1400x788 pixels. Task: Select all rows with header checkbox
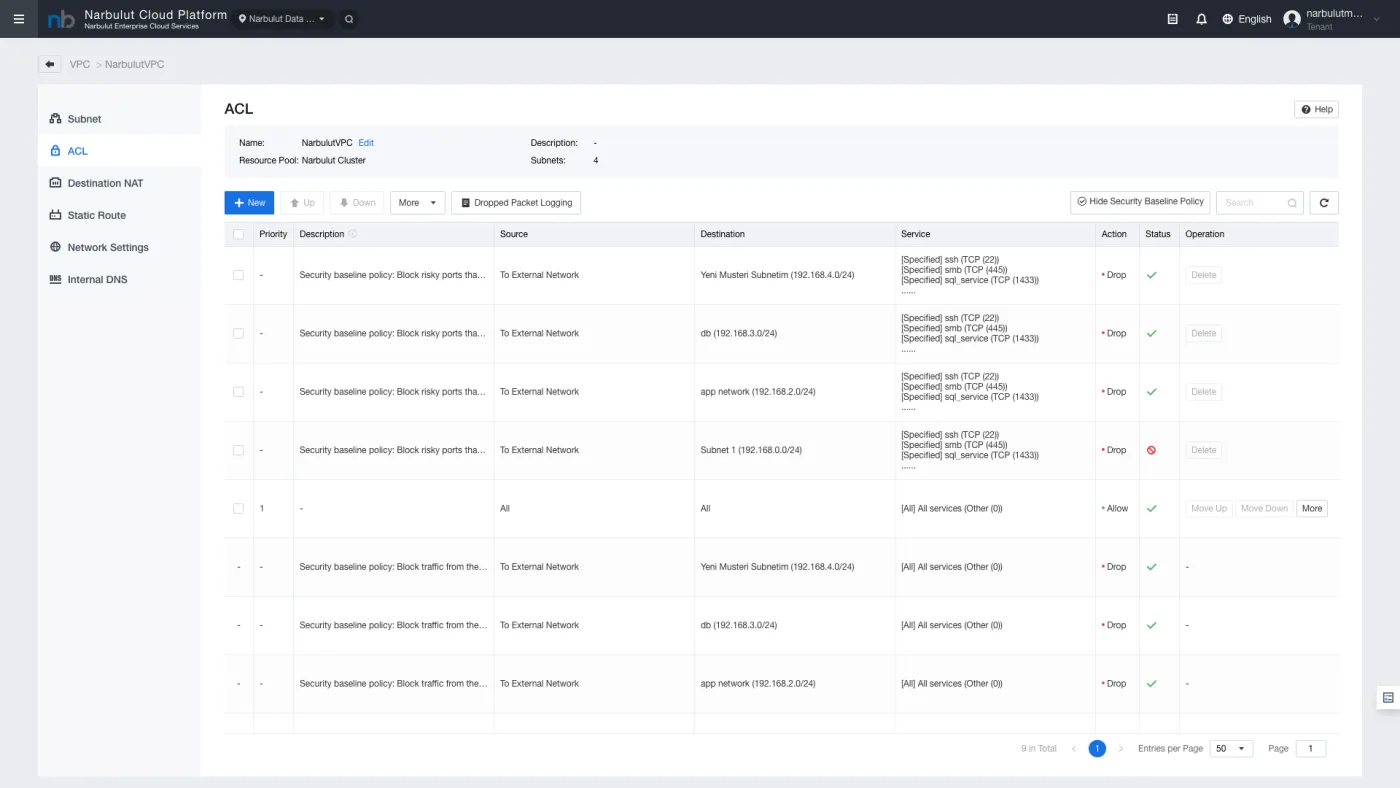coord(238,234)
